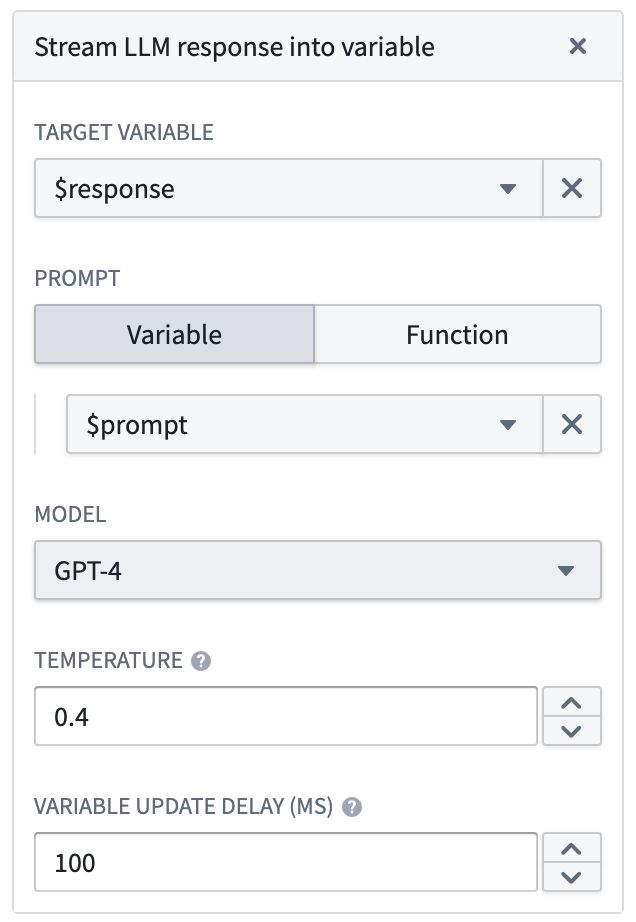Click the Model section label

point(70,515)
